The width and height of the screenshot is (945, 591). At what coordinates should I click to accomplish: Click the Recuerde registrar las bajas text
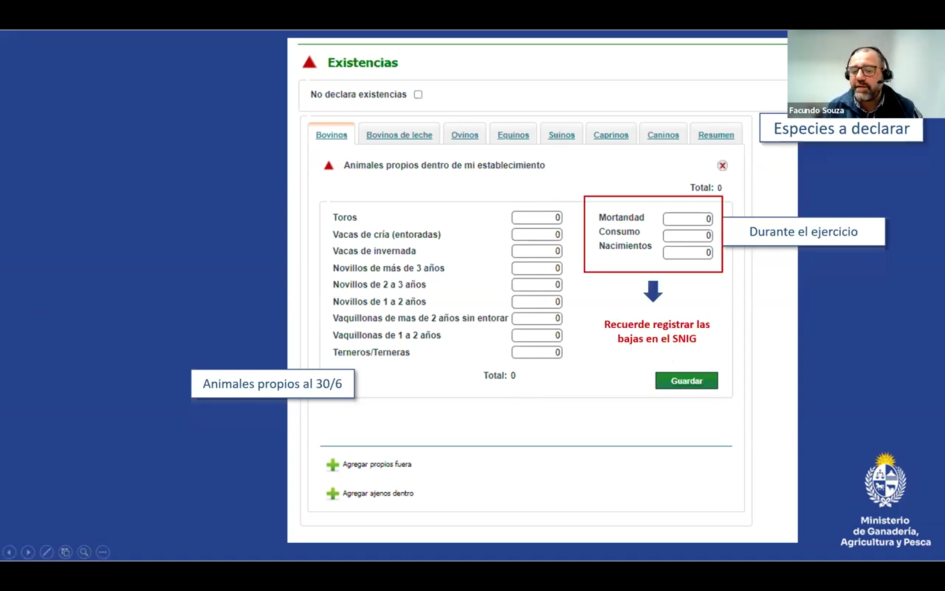[x=657, y=331]
